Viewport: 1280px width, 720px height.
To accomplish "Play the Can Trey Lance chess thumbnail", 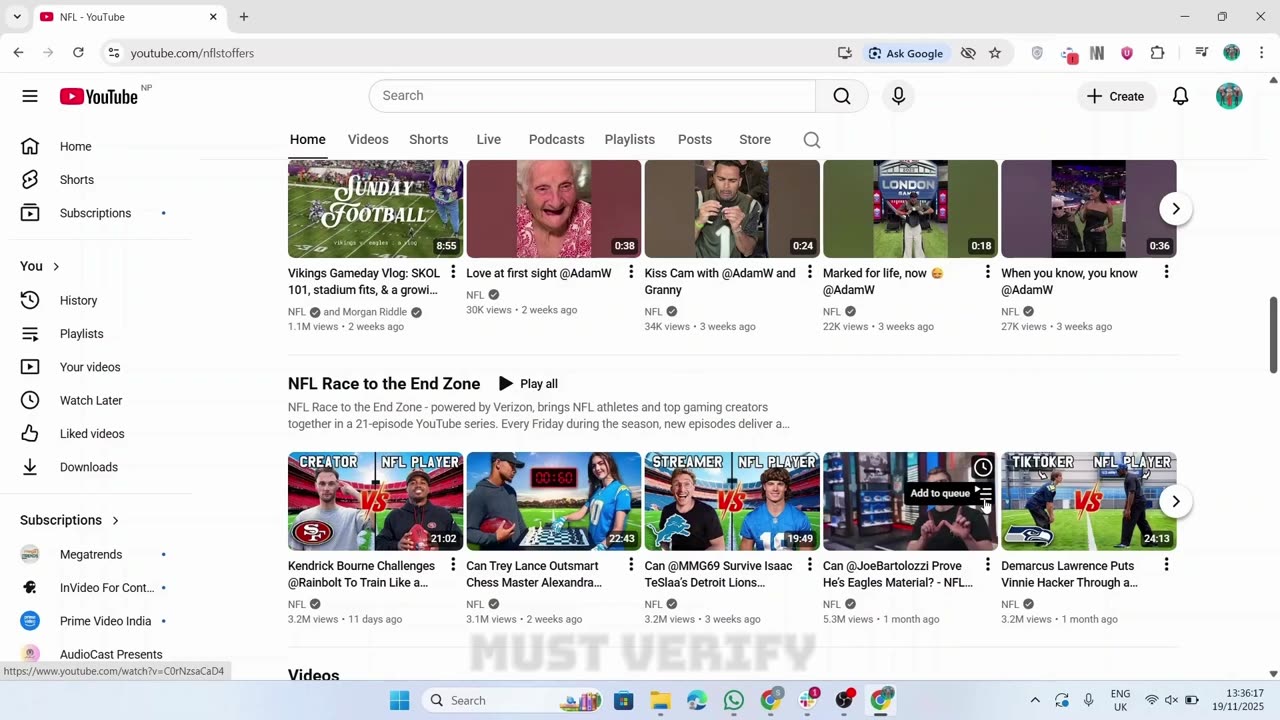I will pyautogui.click(x=554, y=501).
